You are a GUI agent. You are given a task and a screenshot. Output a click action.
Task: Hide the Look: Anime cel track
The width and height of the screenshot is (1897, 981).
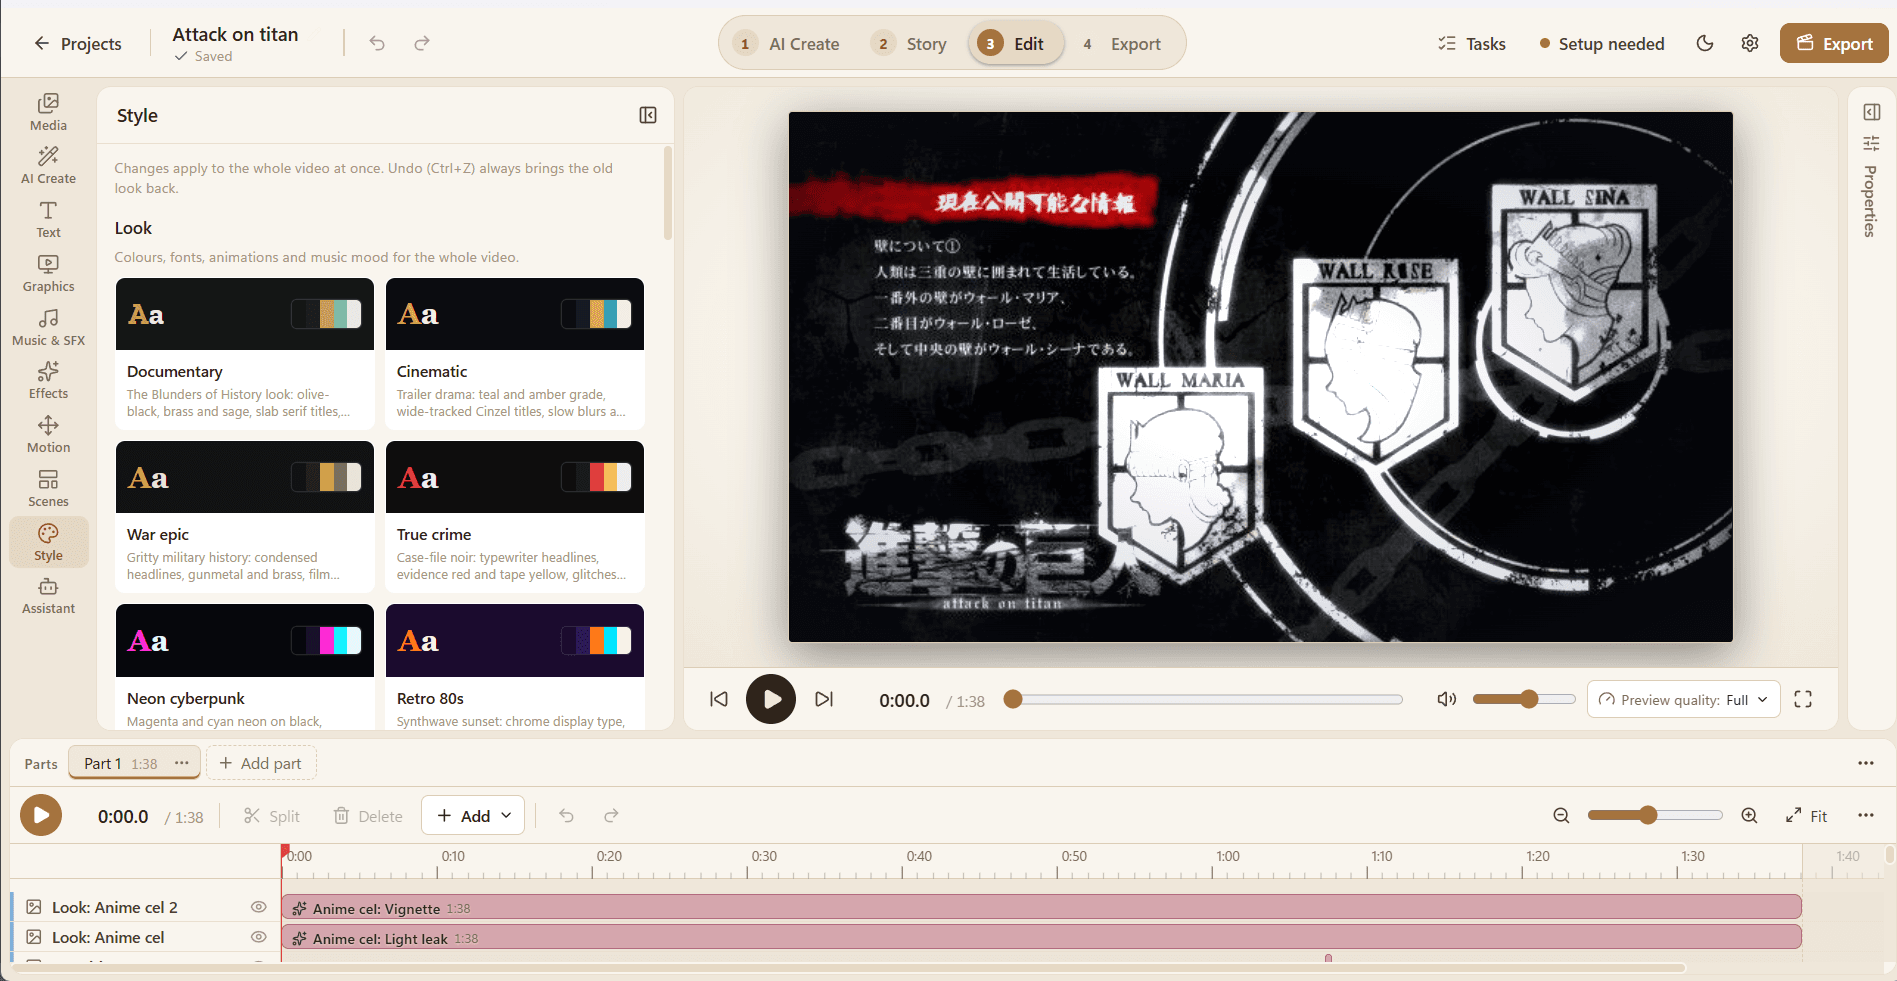[x=258, y=937]
